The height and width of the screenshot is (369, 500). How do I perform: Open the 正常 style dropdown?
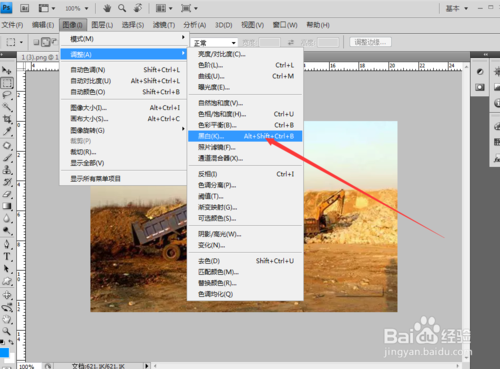(215, 43)
